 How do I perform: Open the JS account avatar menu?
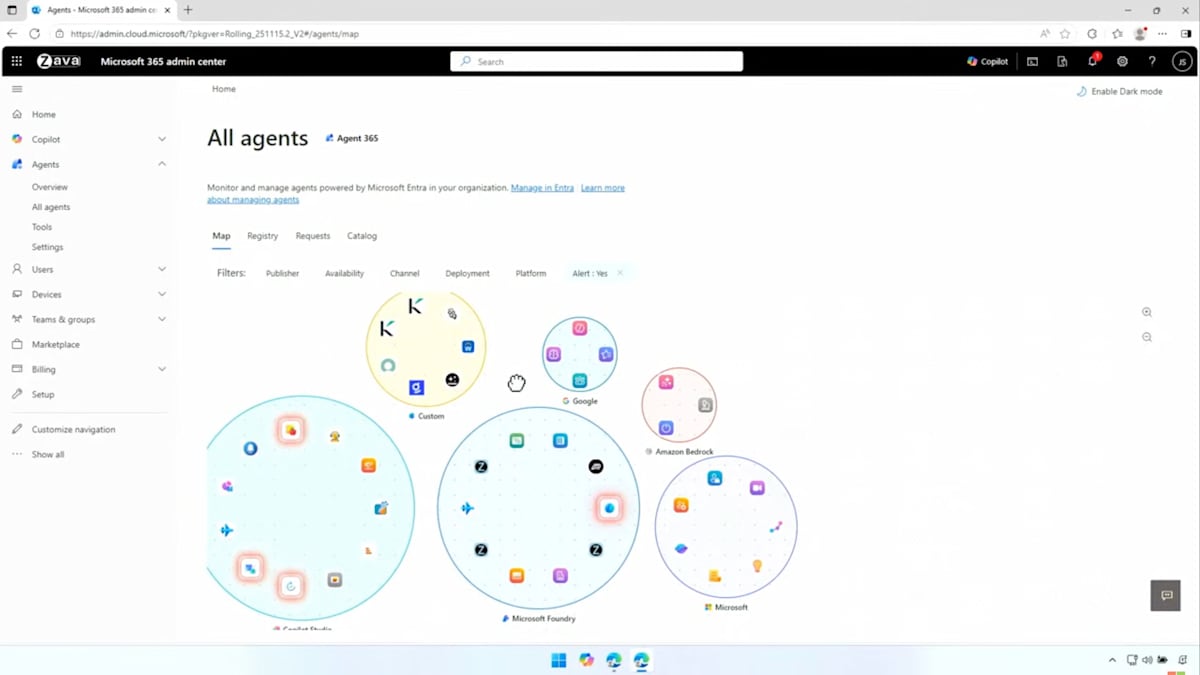pos(1181,61)
